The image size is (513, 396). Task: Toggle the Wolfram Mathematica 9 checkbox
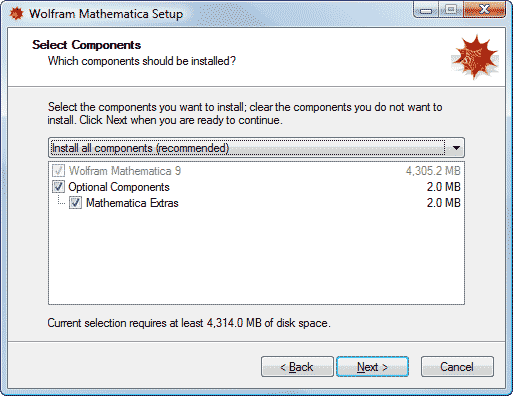click(58, 171)
